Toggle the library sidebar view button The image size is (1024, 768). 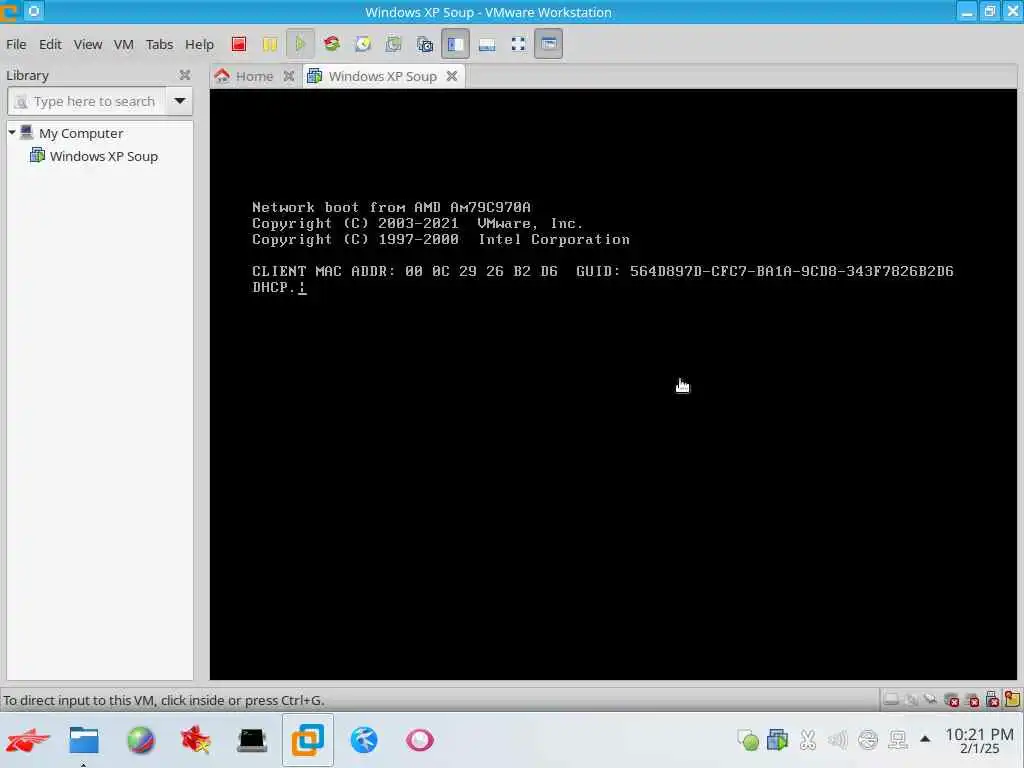(x=455, y=44)
